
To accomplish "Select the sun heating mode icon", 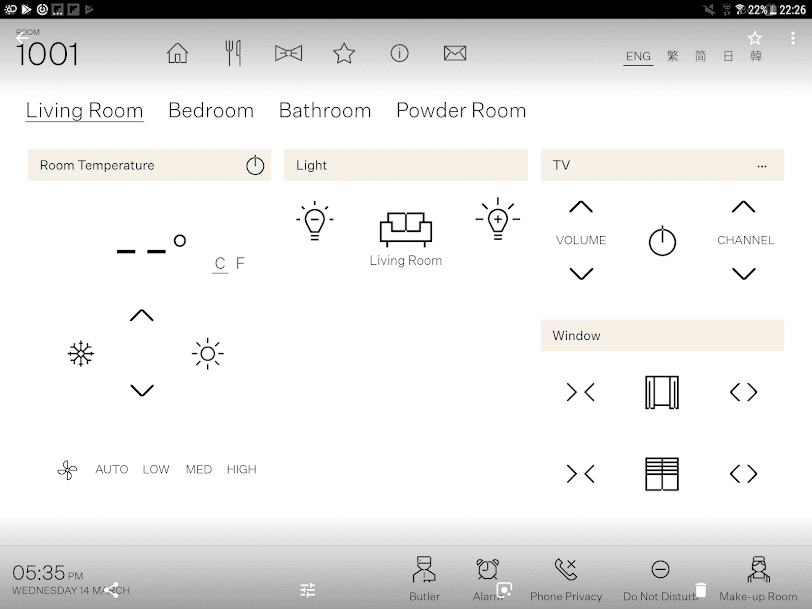I will pyautogui.click(x=208, y=354).
